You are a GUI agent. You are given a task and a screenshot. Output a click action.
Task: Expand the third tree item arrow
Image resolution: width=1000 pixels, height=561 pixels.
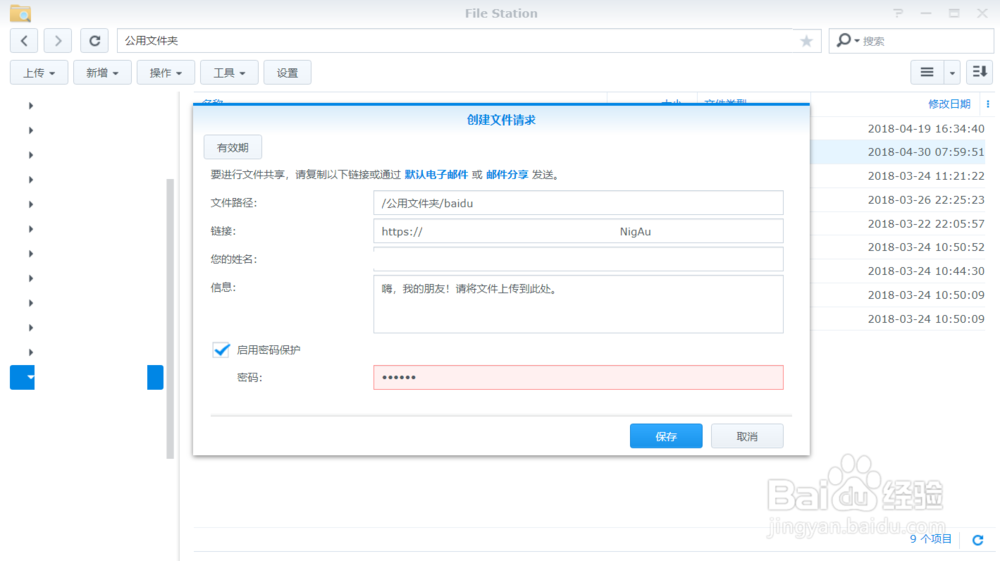(31, 155)
